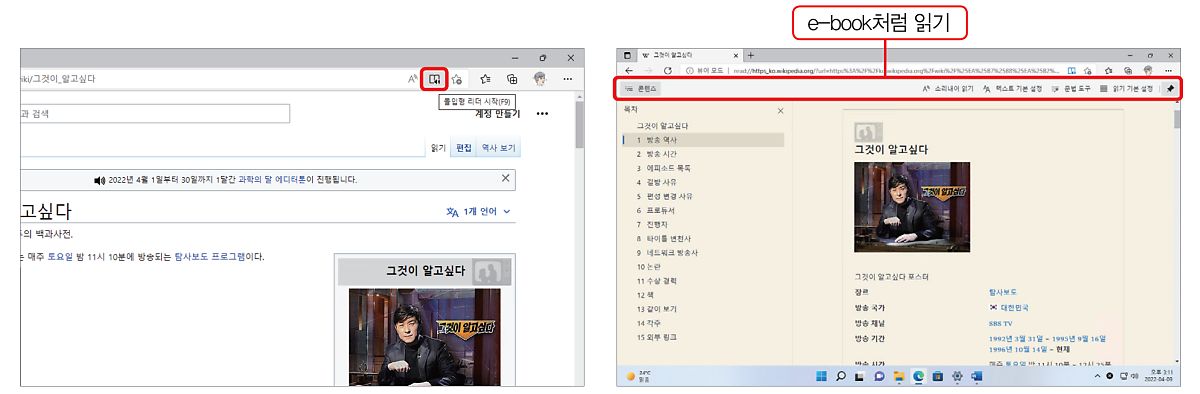The image size is (1200, 394).
Task: Open Collections in left window toolbar
Action: pos(512,78)
